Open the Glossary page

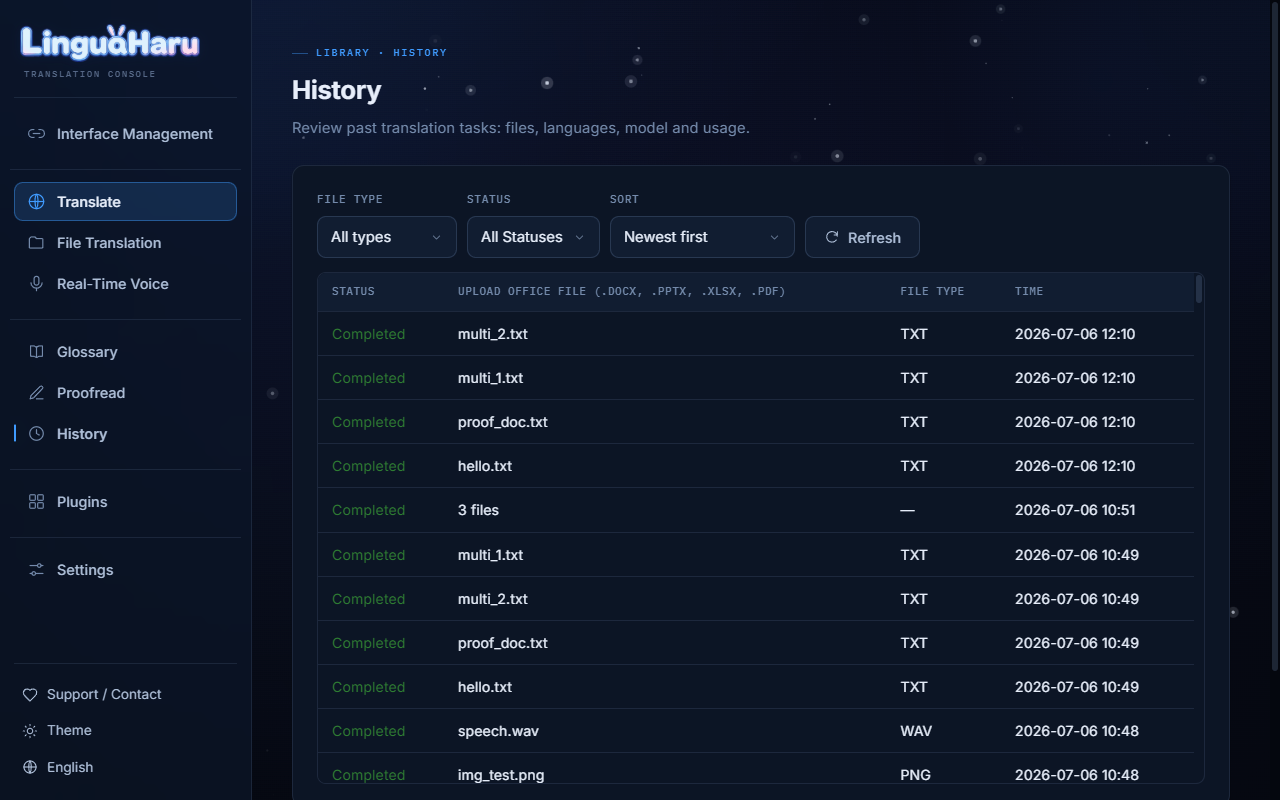125,352
